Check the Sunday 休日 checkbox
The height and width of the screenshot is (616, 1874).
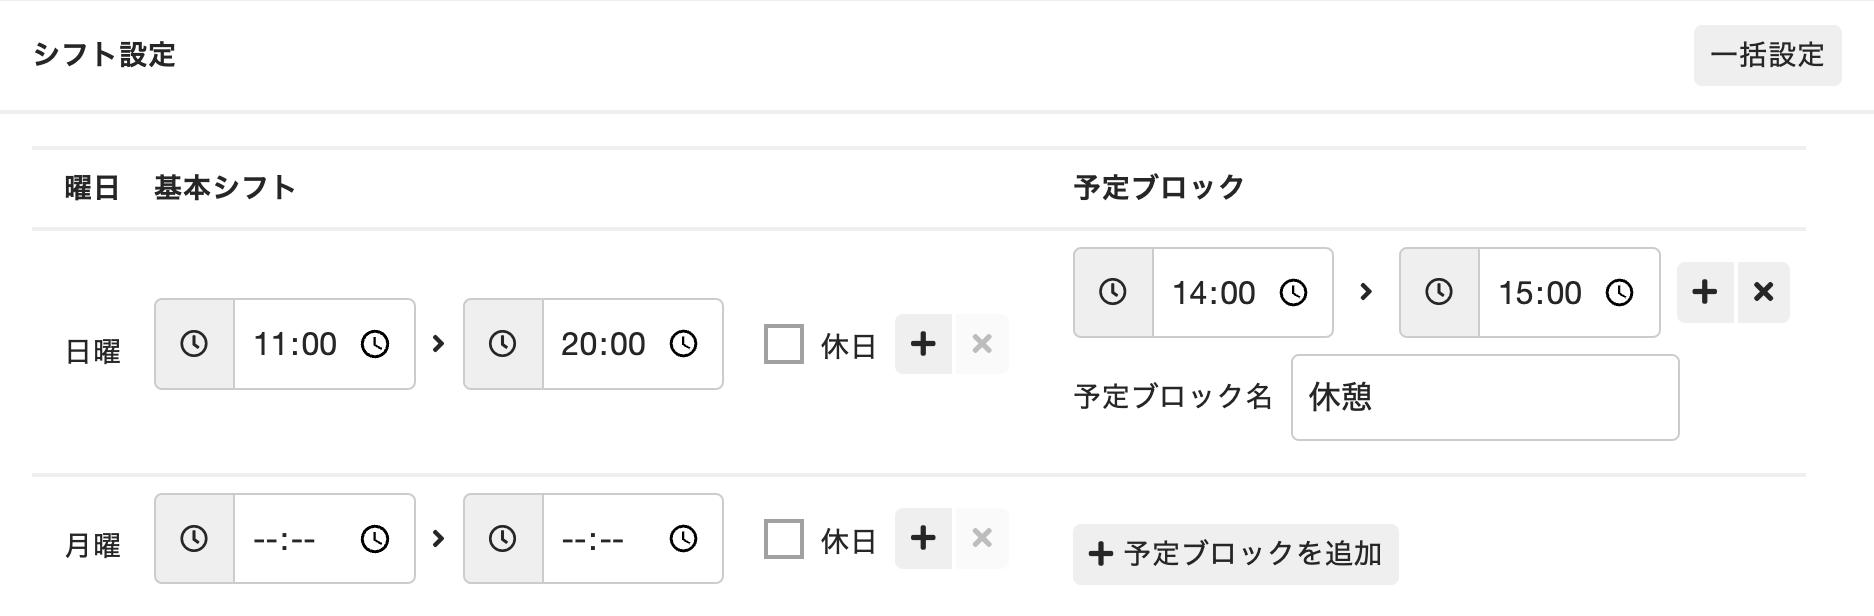click(x=784, y=344)
